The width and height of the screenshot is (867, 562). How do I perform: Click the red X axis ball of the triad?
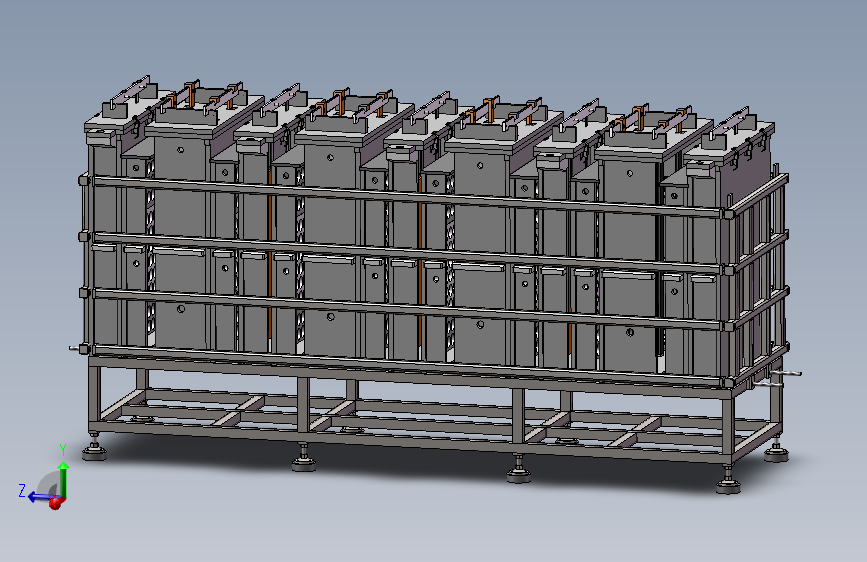click(x=56, y=503)
